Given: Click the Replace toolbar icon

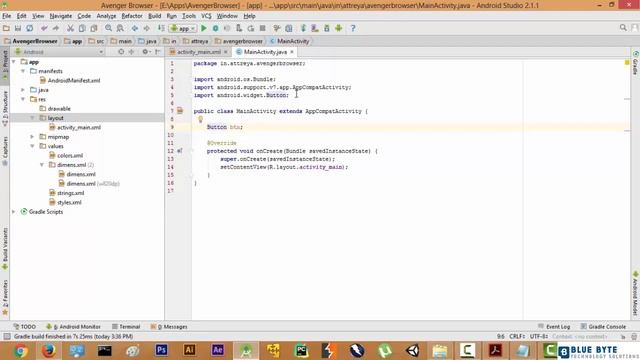Looking at the screenshot, I should (x=120, y=28).
